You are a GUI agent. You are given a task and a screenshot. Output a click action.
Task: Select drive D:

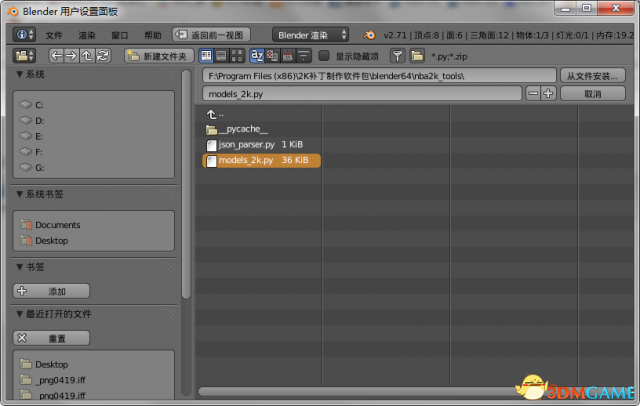(93, 121)
